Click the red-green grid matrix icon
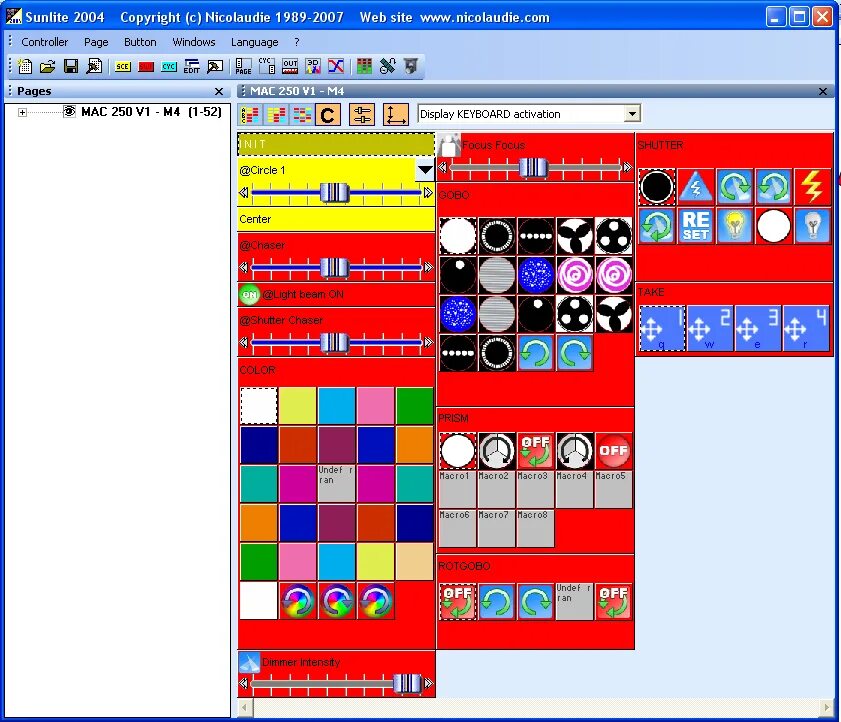The width and height of the screenshot is (841, 722). (364, 67)
